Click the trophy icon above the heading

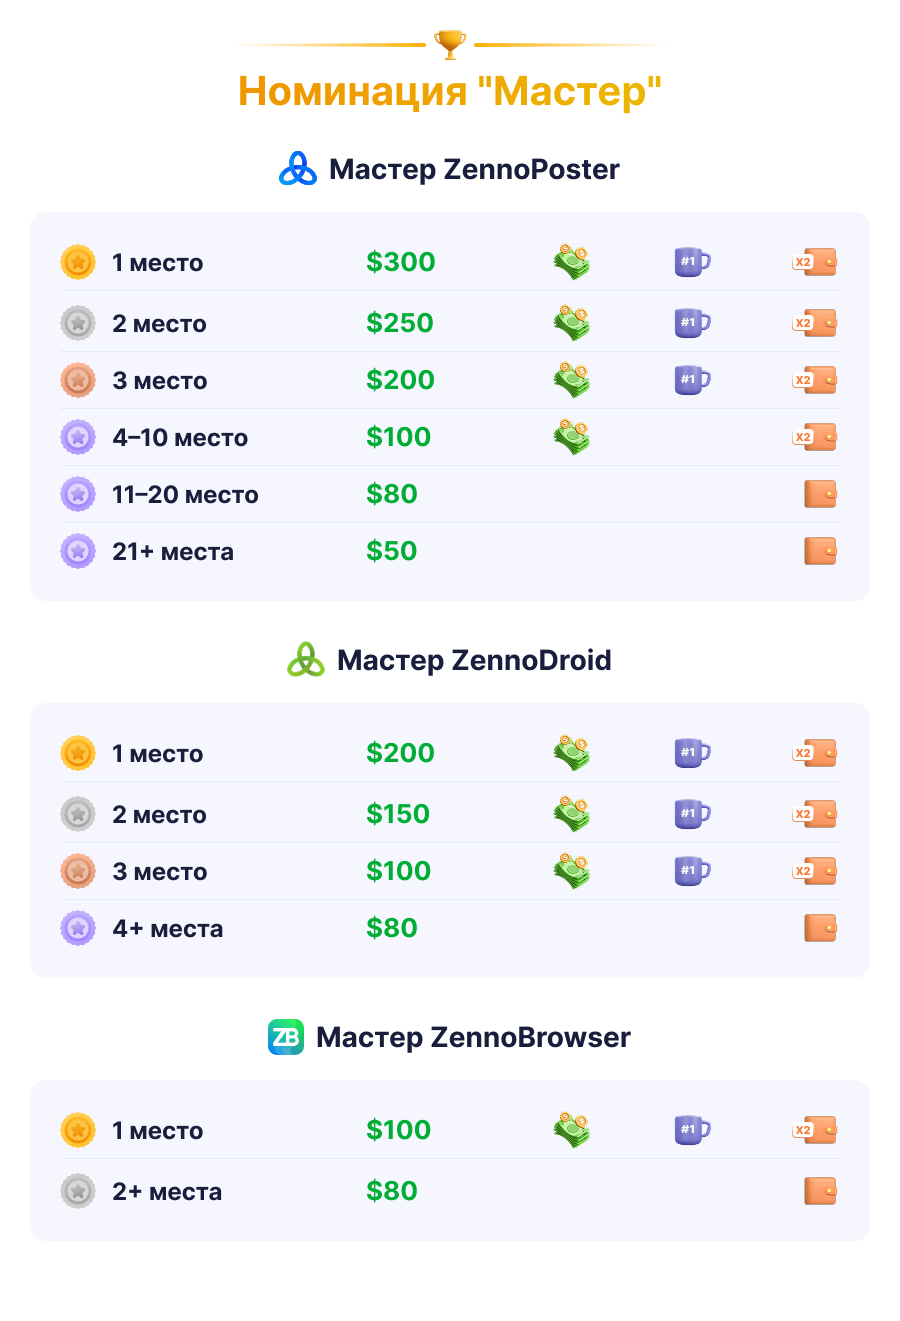(450, 44)
